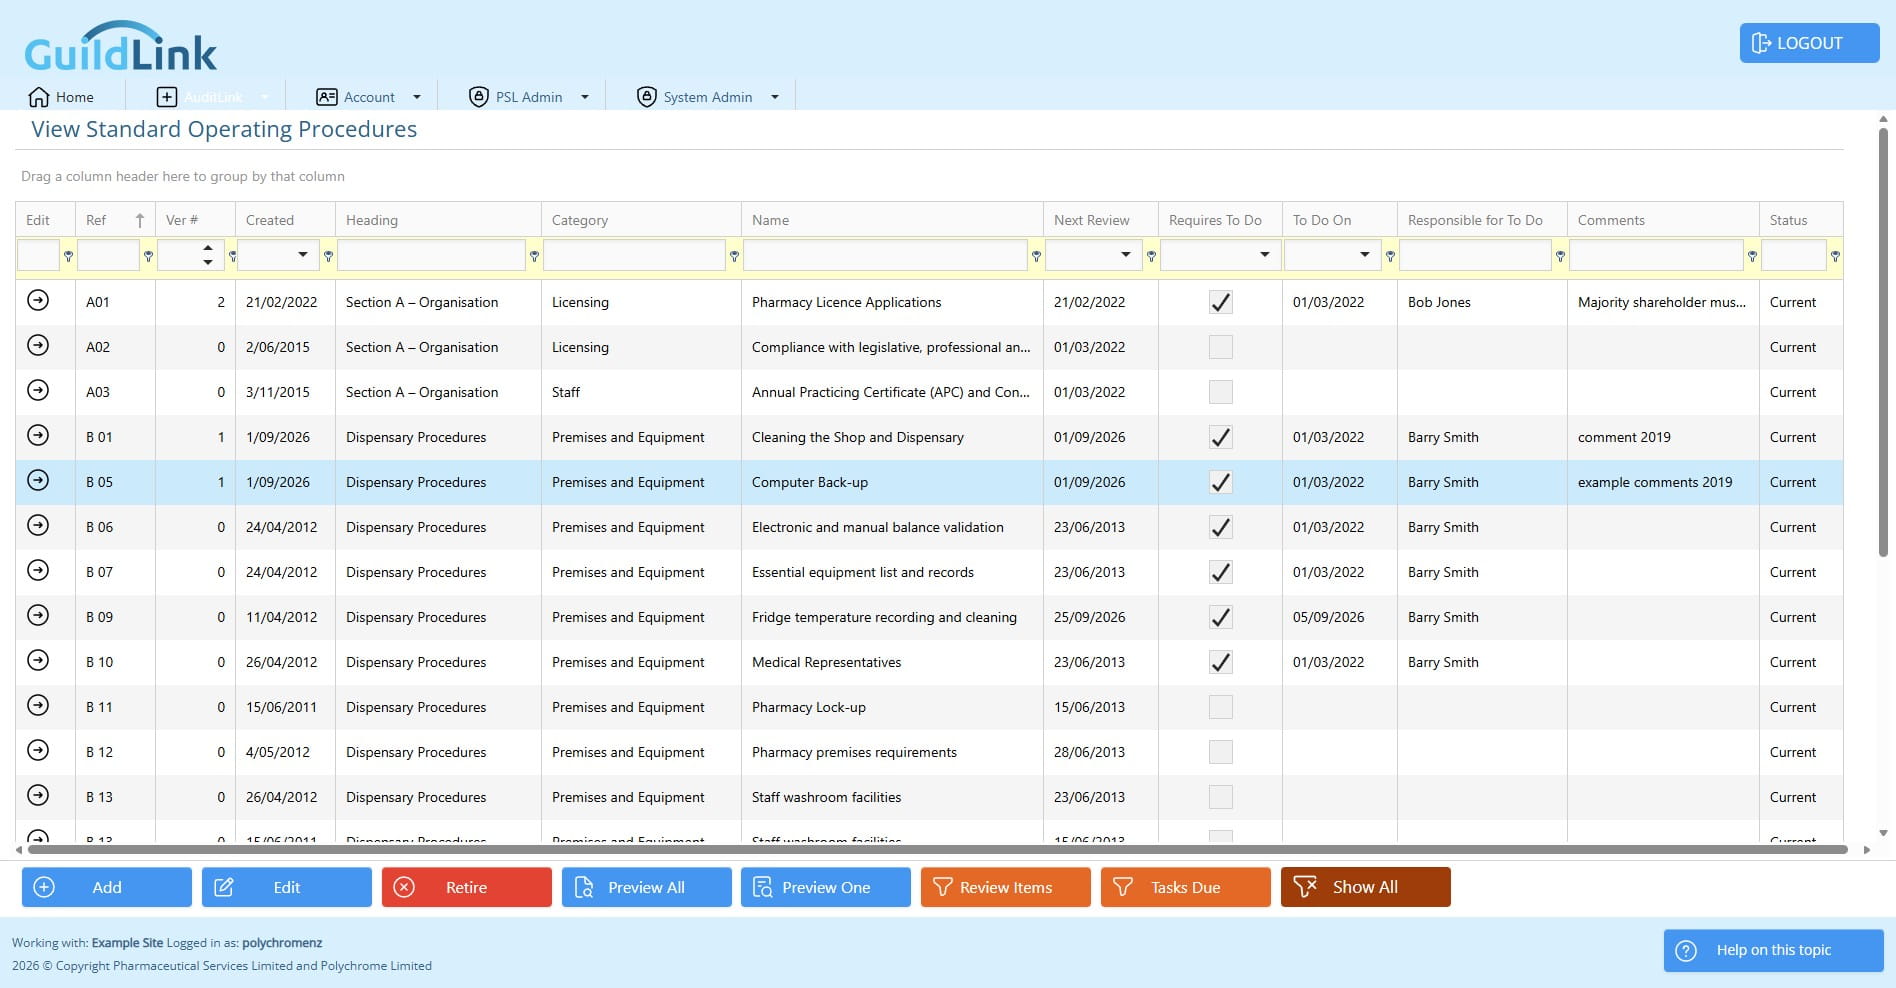The height and width of the screenshot is (988, 1896).
Task: Open the edit arrow for row B 12
Action: point(38,750)
